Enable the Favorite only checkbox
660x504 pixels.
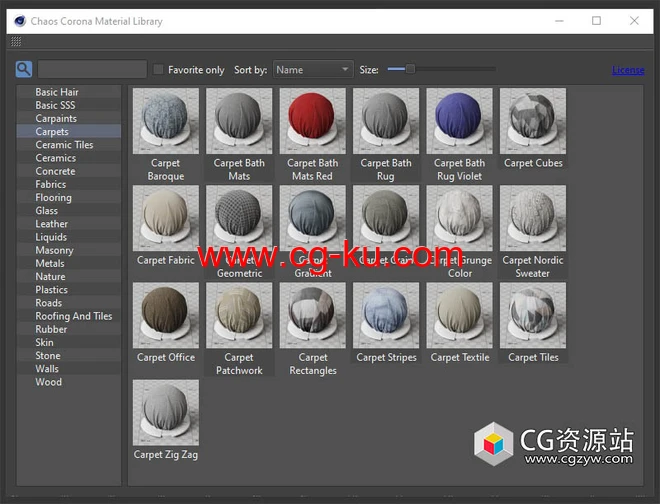click(158, 69)
